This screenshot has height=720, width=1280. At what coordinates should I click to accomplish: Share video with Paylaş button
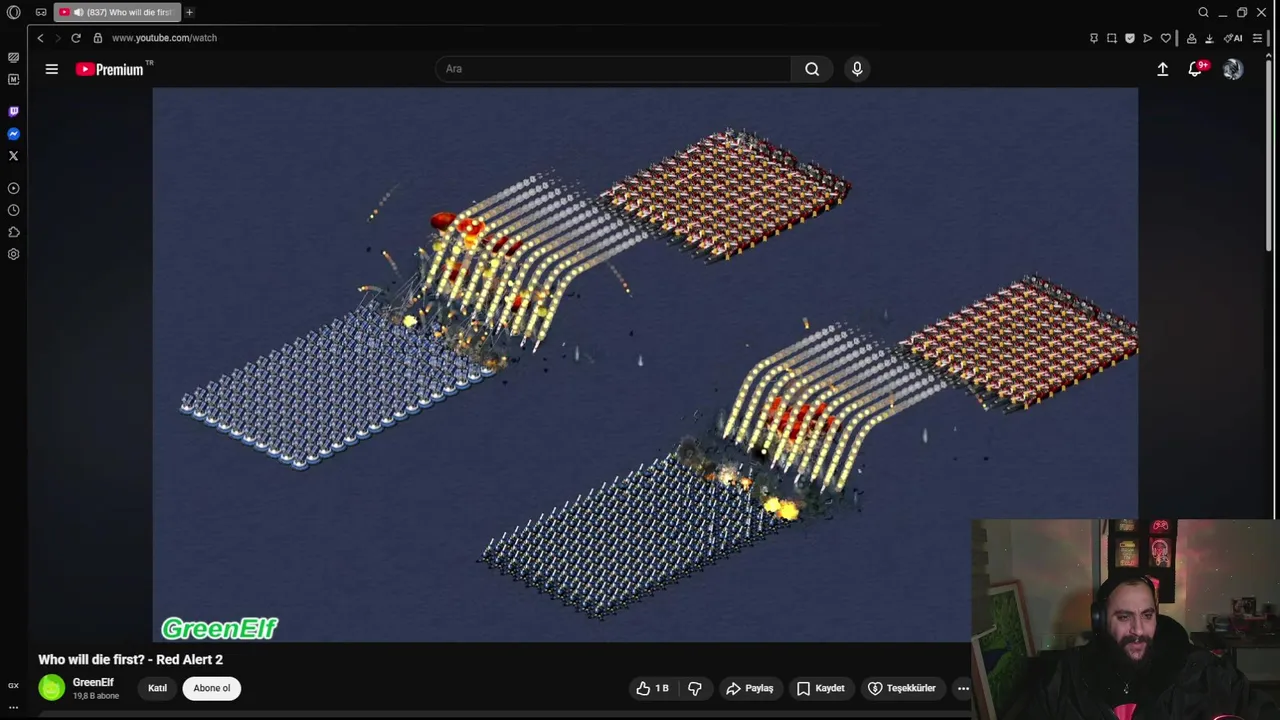[x=750, y=688]
